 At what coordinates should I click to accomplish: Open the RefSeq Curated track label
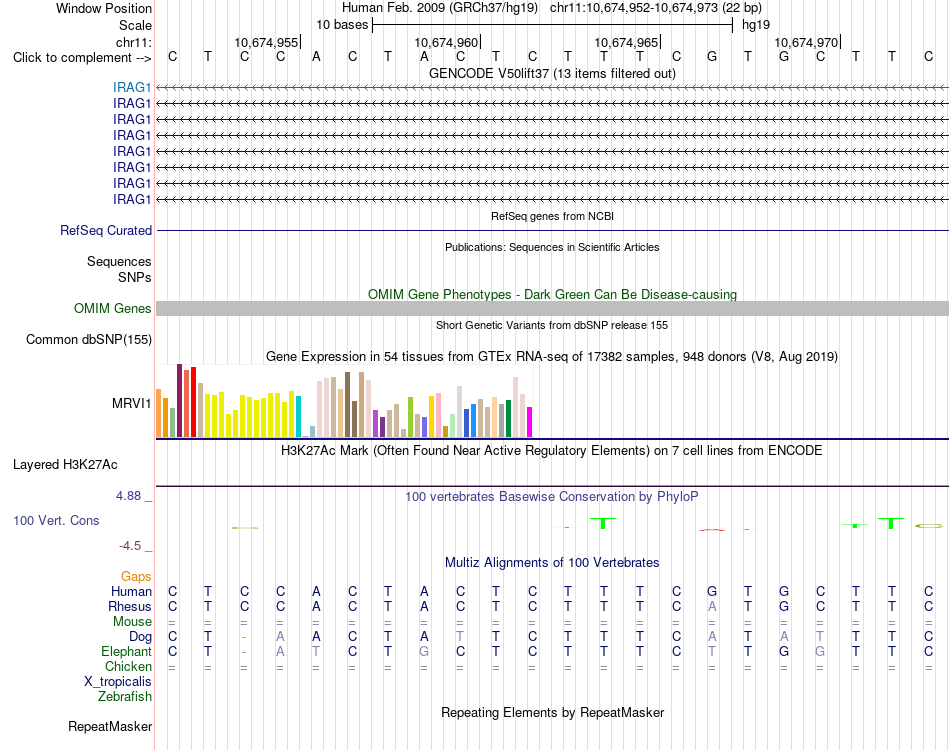tap(106, 230)
